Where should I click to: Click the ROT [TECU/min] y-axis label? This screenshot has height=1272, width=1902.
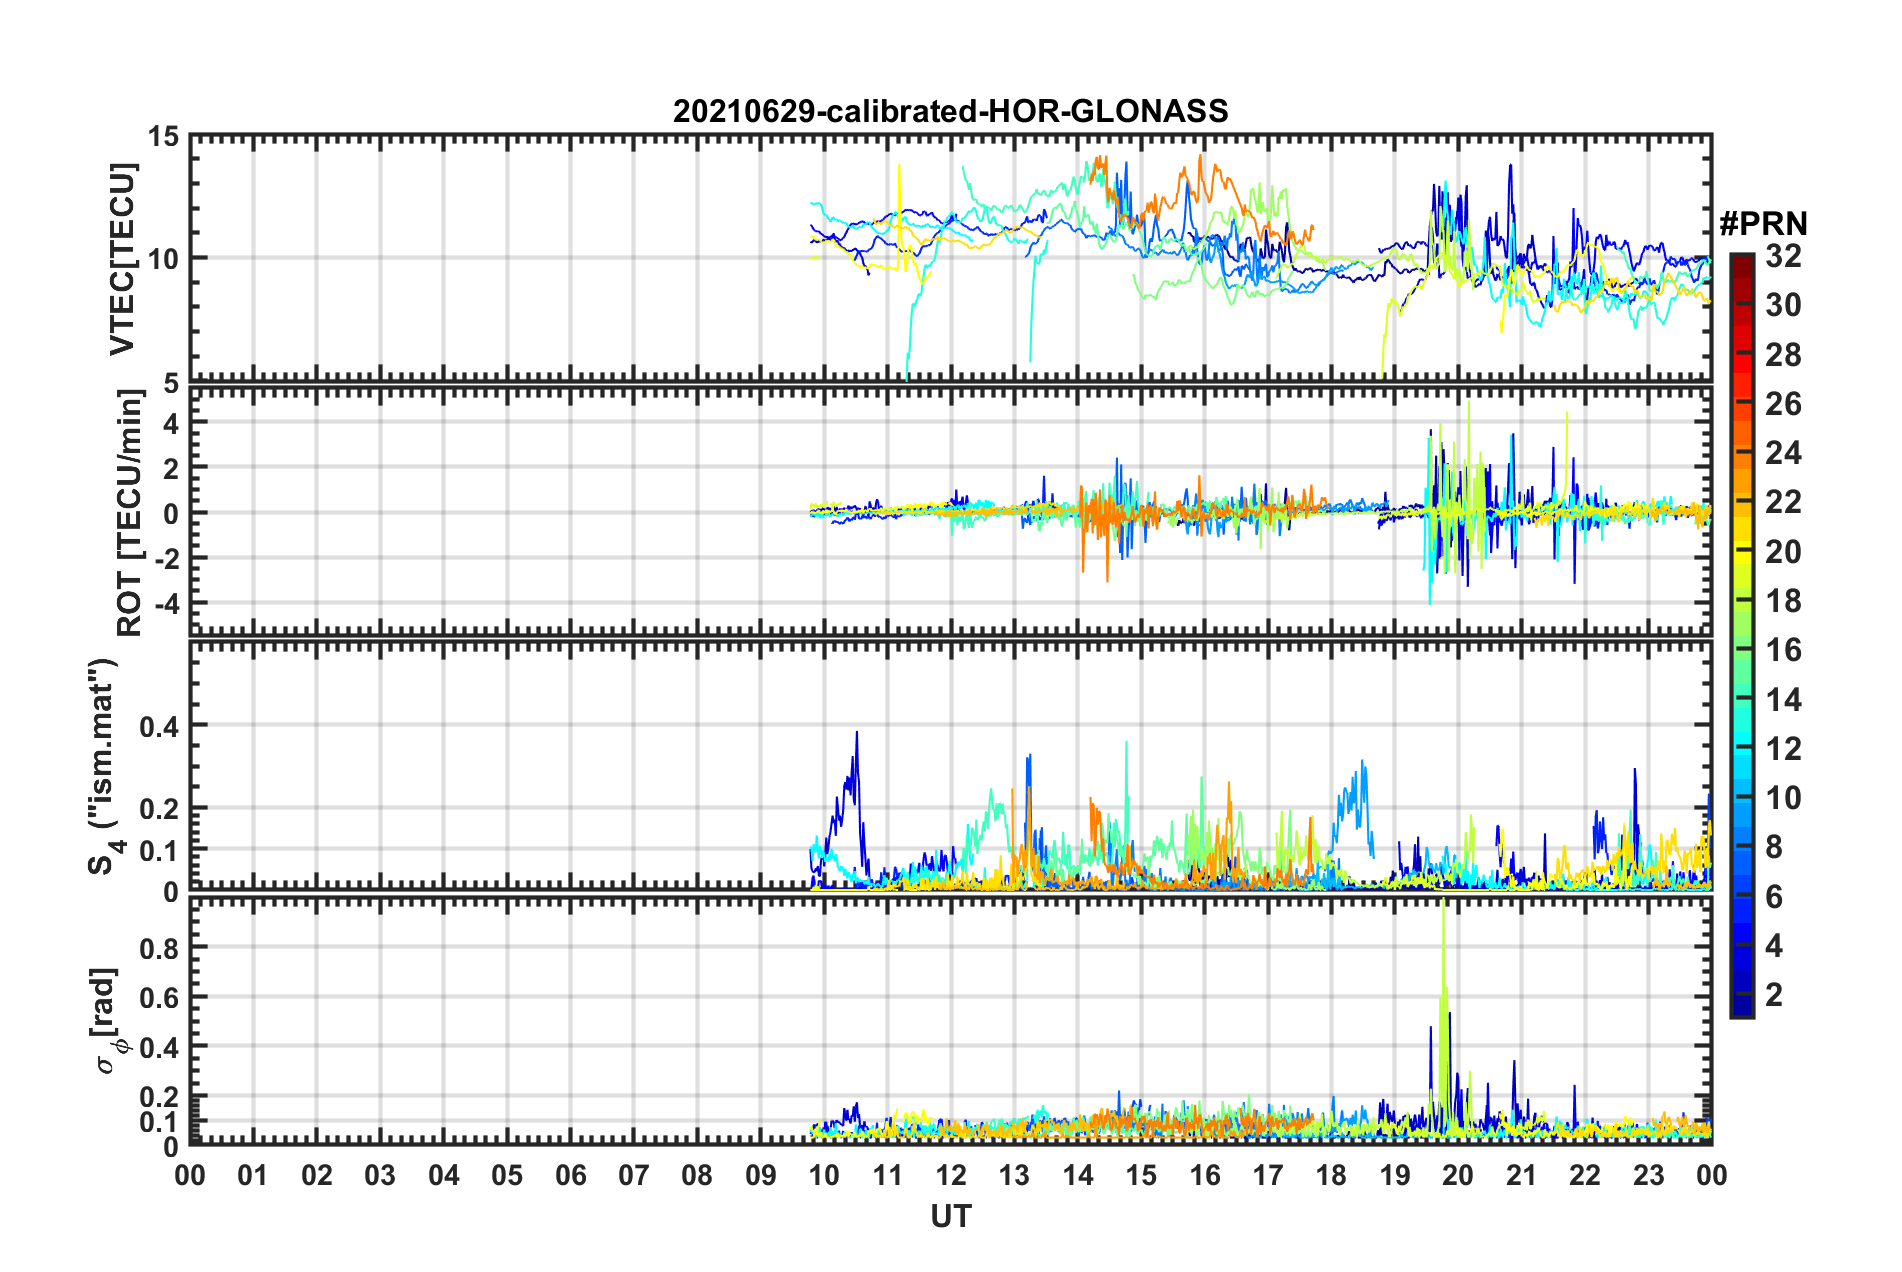(130, 512)
